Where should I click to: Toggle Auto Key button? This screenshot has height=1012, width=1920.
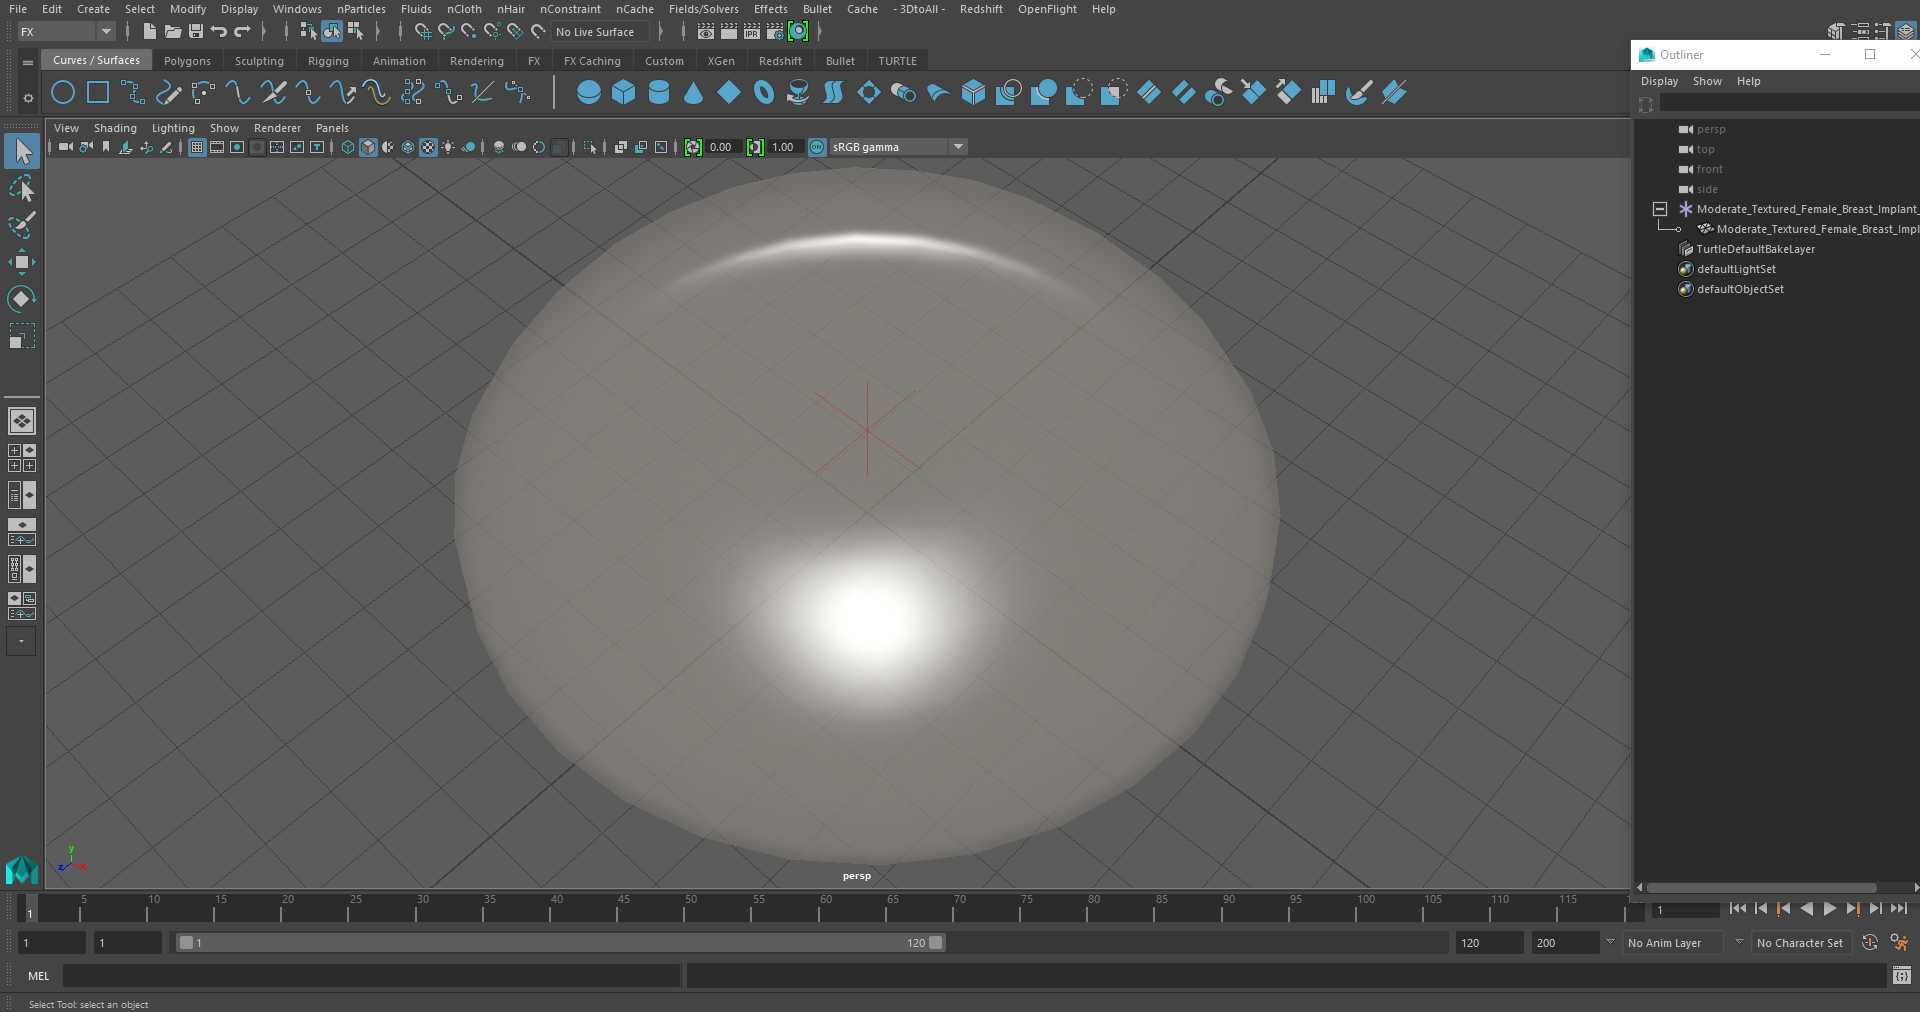pyautogui.click(x=1869, y=942)
